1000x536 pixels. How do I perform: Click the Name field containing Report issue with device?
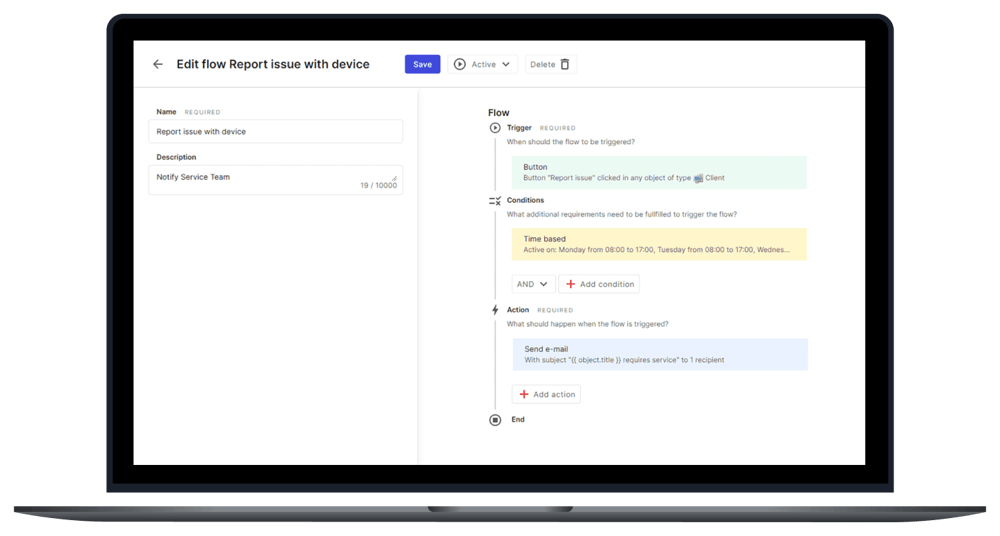click(x=276, y=131)
